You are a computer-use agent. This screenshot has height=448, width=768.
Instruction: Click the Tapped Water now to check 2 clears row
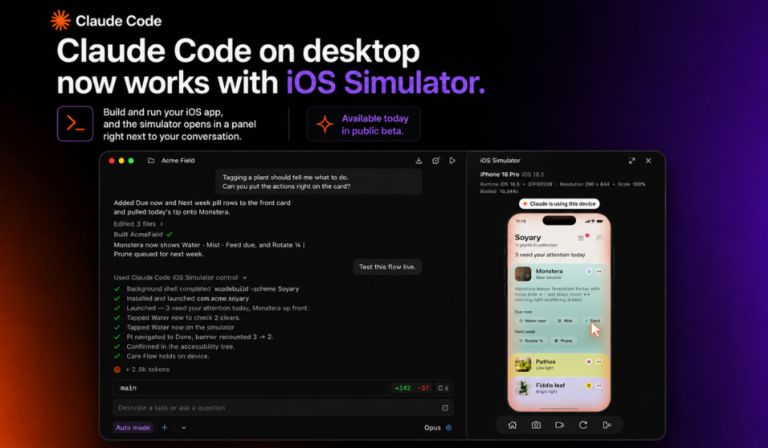[177, 318]
